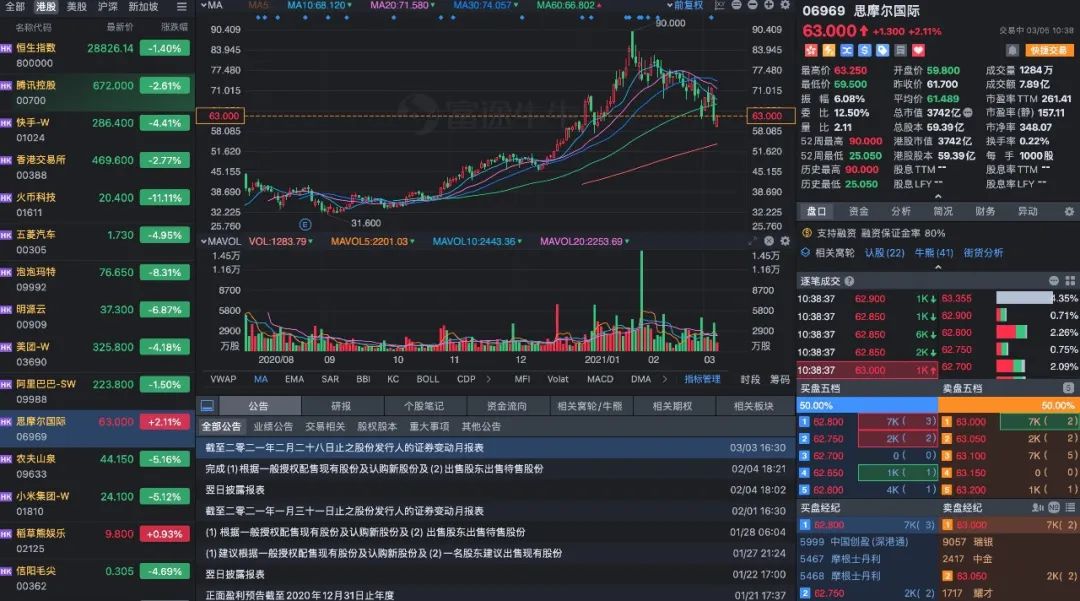Open the MA main indicator dropdown

click(211, 6)
